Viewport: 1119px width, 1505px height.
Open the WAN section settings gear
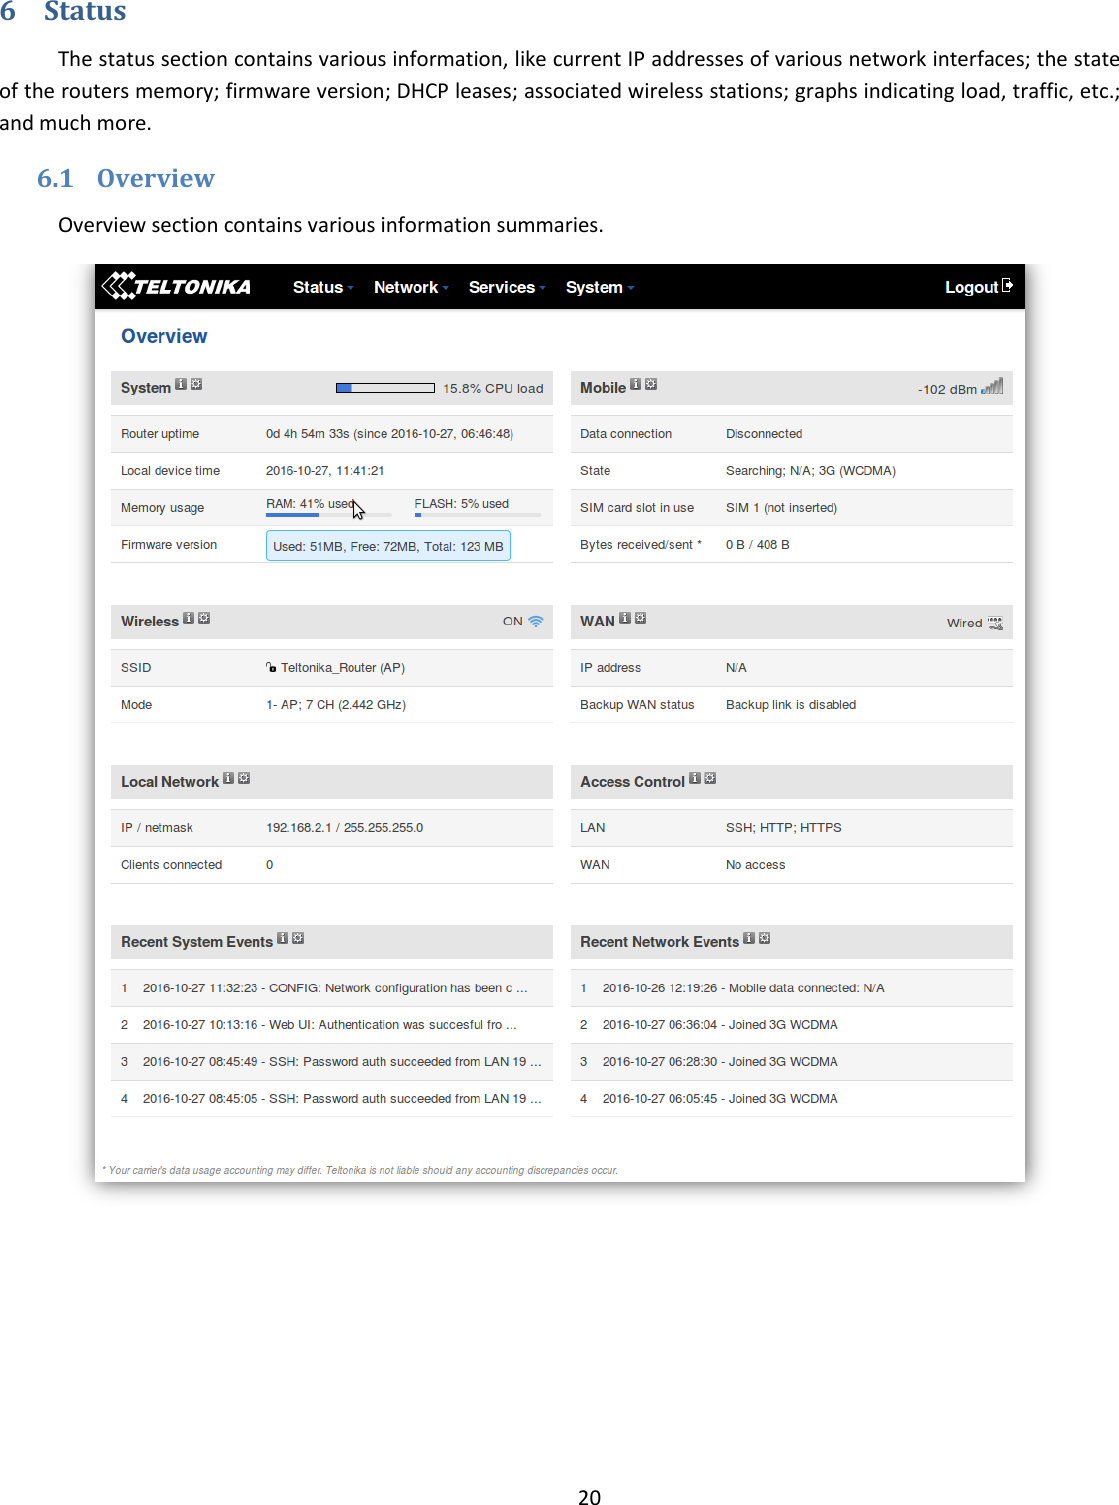pyautogui.click(x=641, y=619)
